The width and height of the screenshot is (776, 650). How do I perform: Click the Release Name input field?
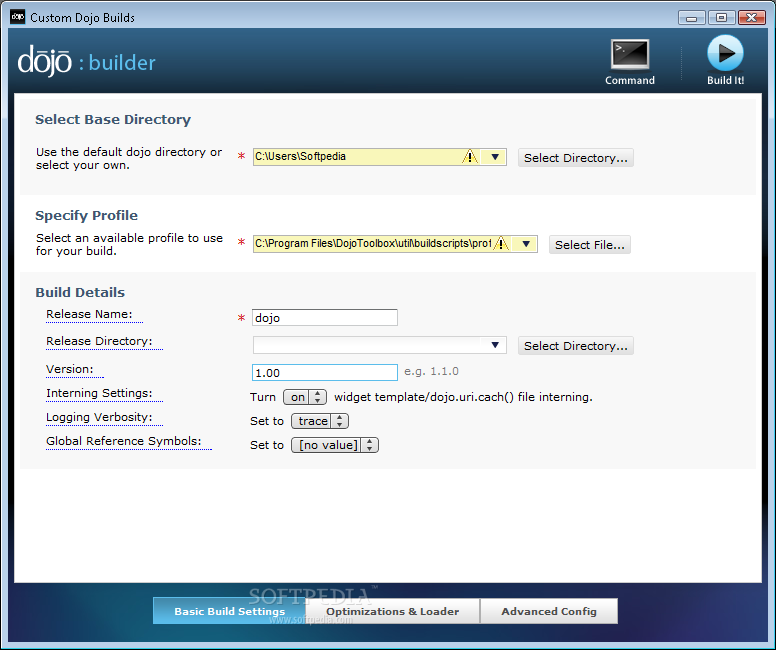click(325, 318)
